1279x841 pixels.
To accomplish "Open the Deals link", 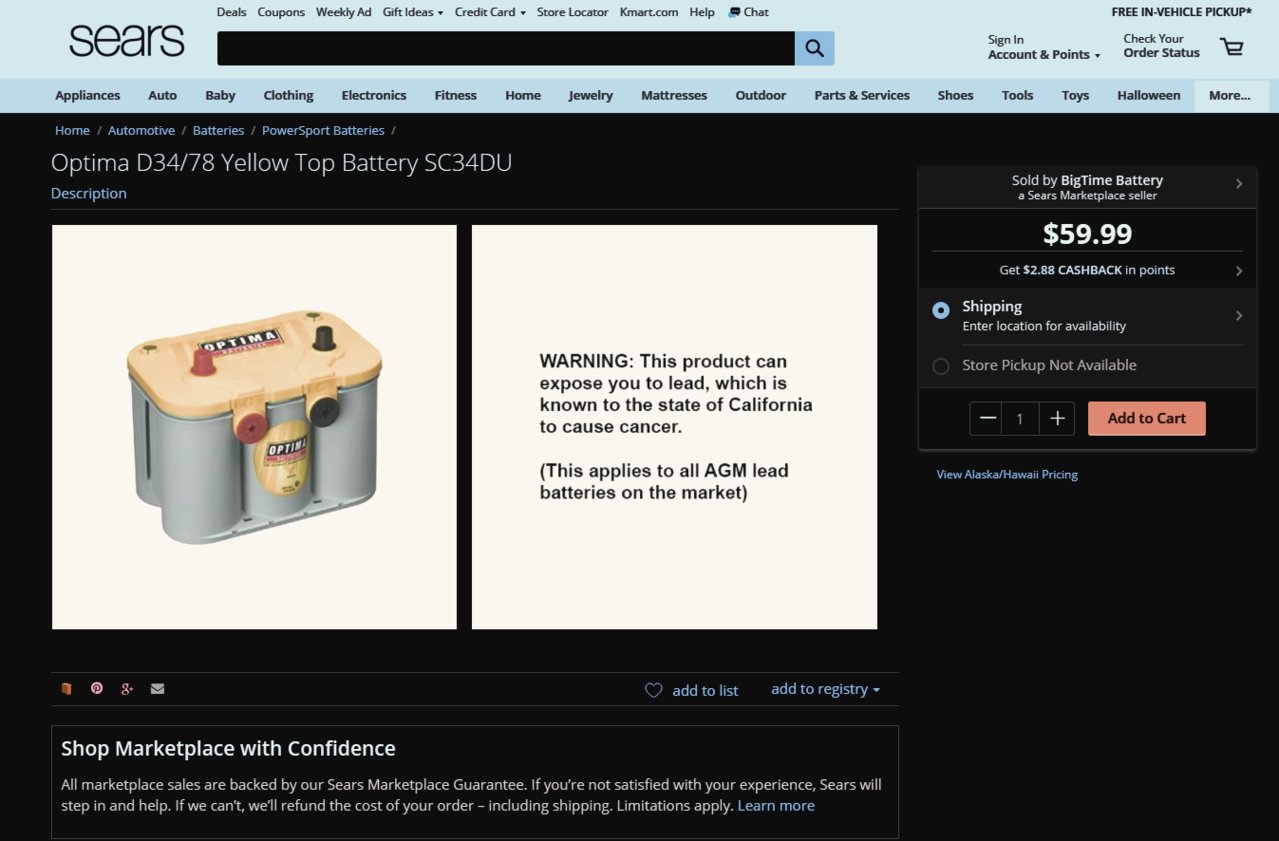I will tap(232, 12).
